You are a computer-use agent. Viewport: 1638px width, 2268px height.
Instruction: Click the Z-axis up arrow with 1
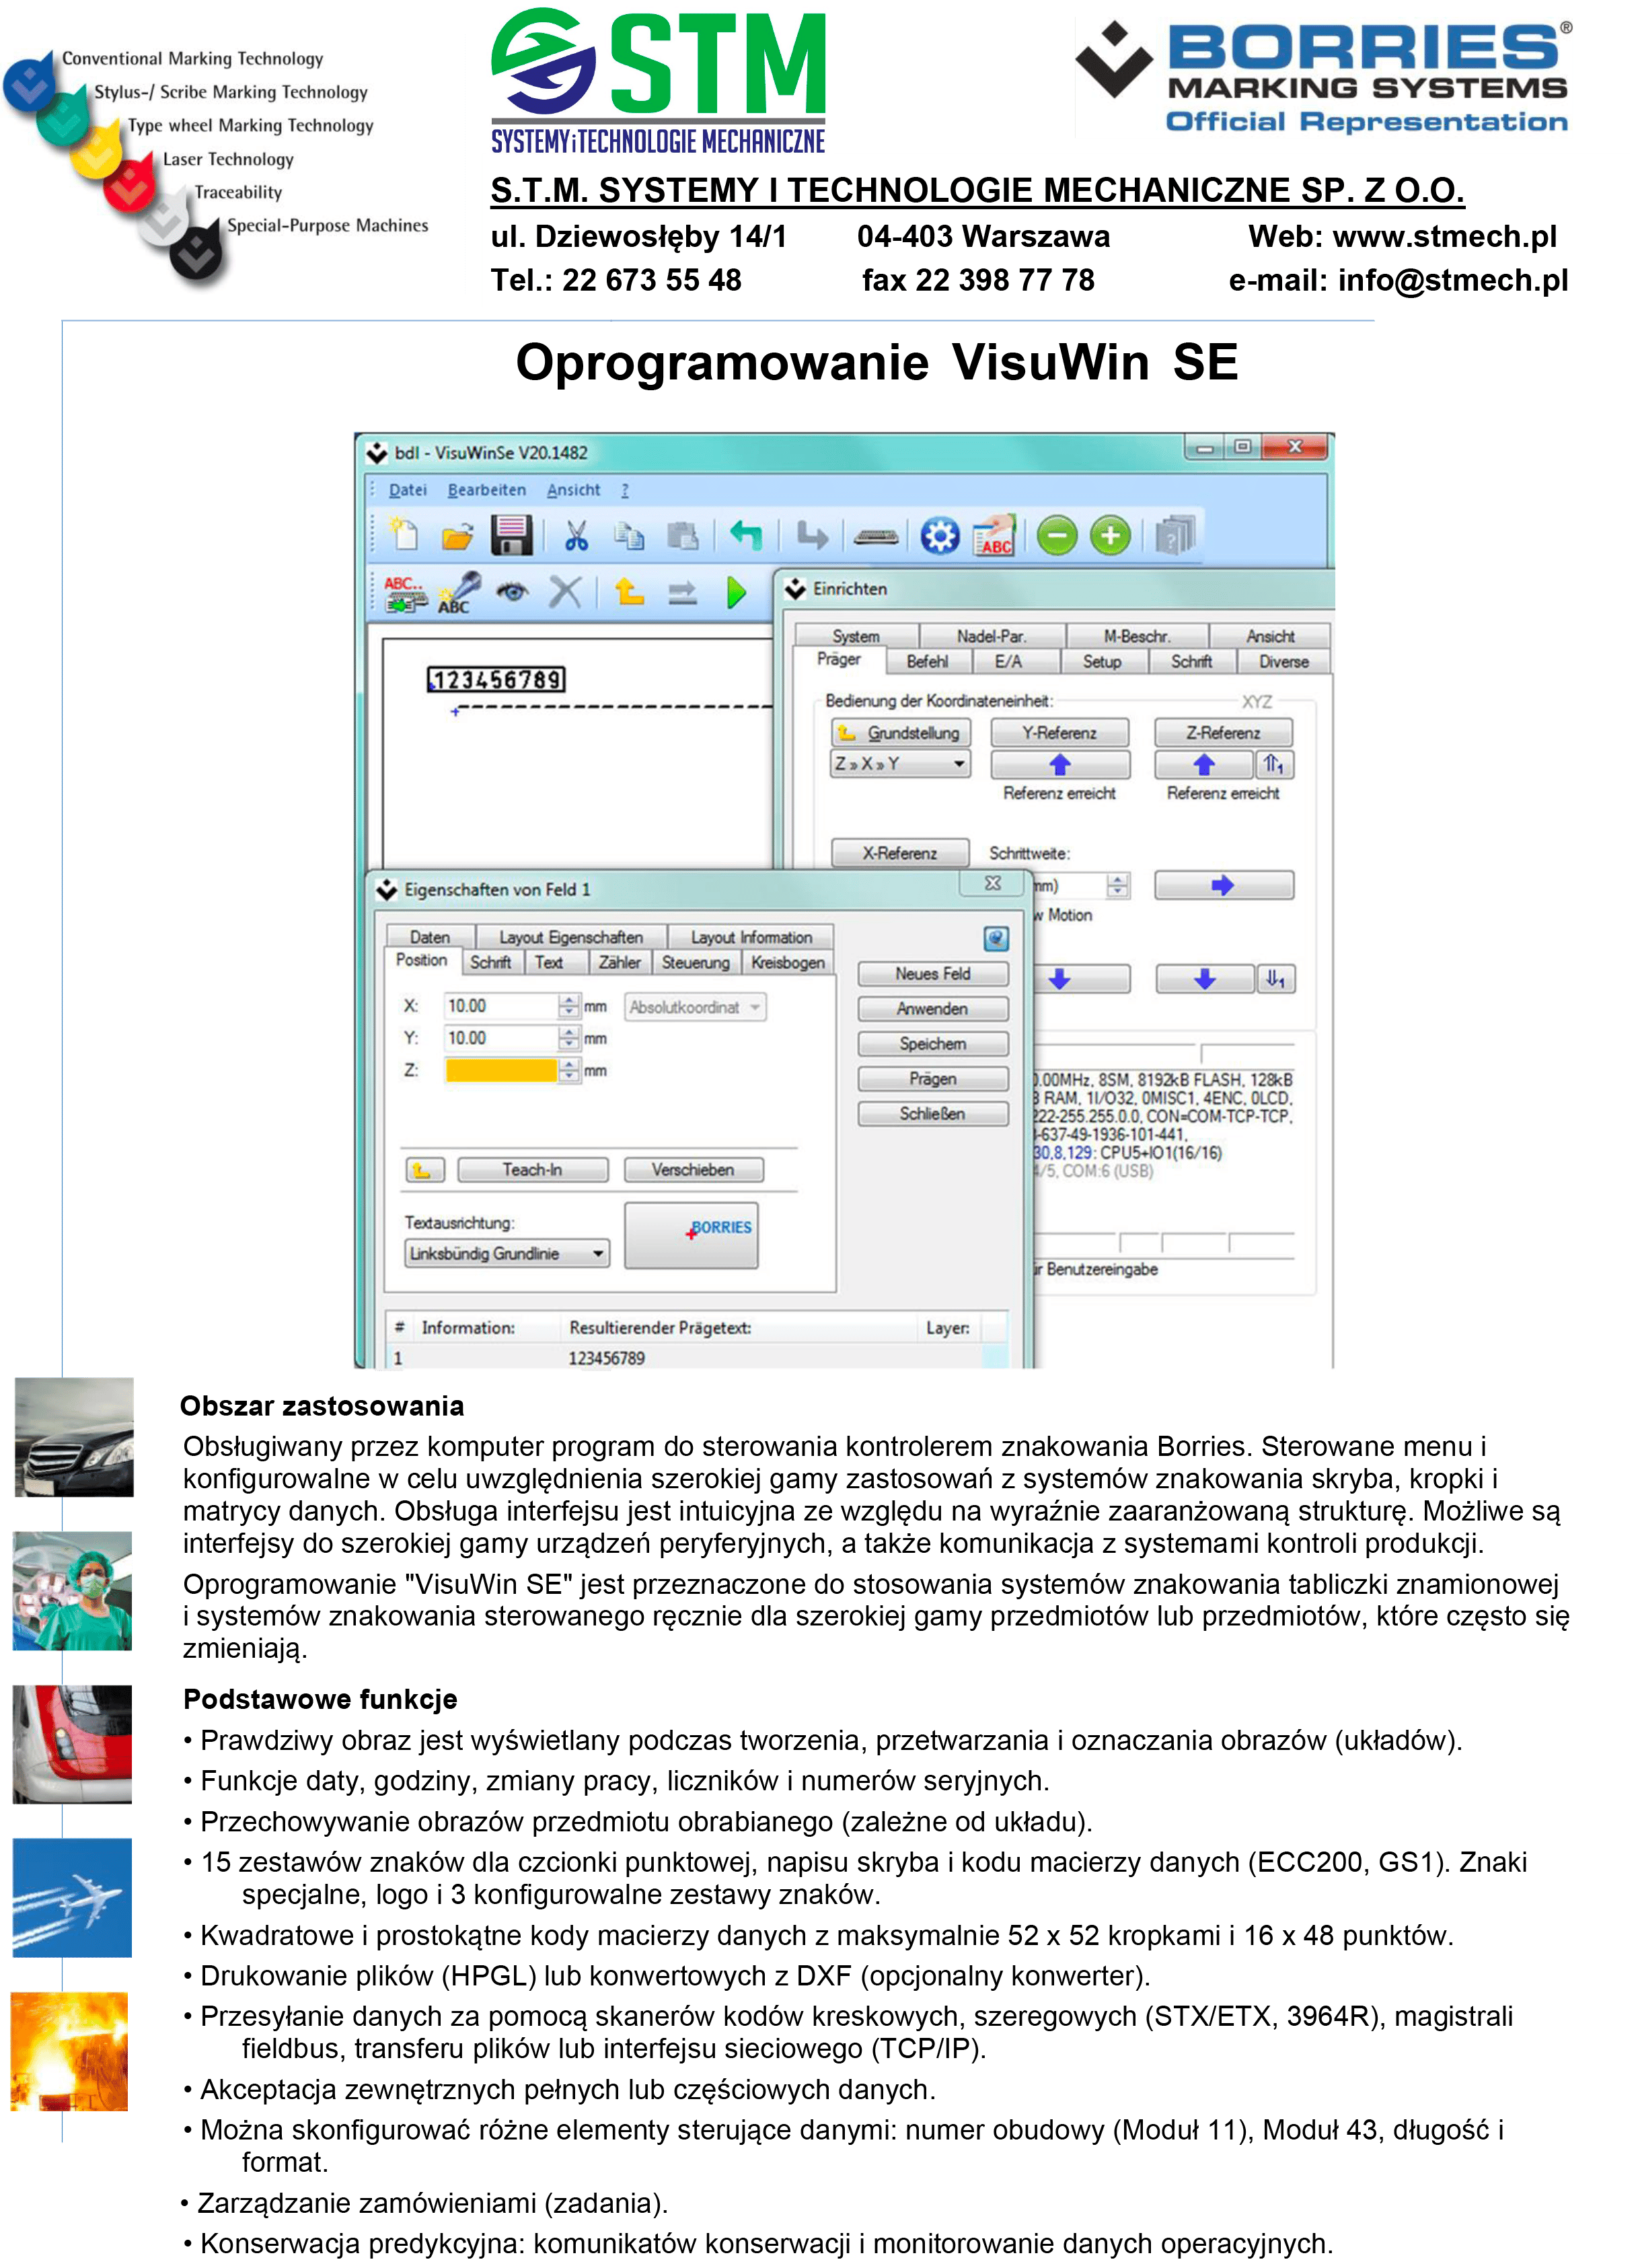click(1274, 764)
